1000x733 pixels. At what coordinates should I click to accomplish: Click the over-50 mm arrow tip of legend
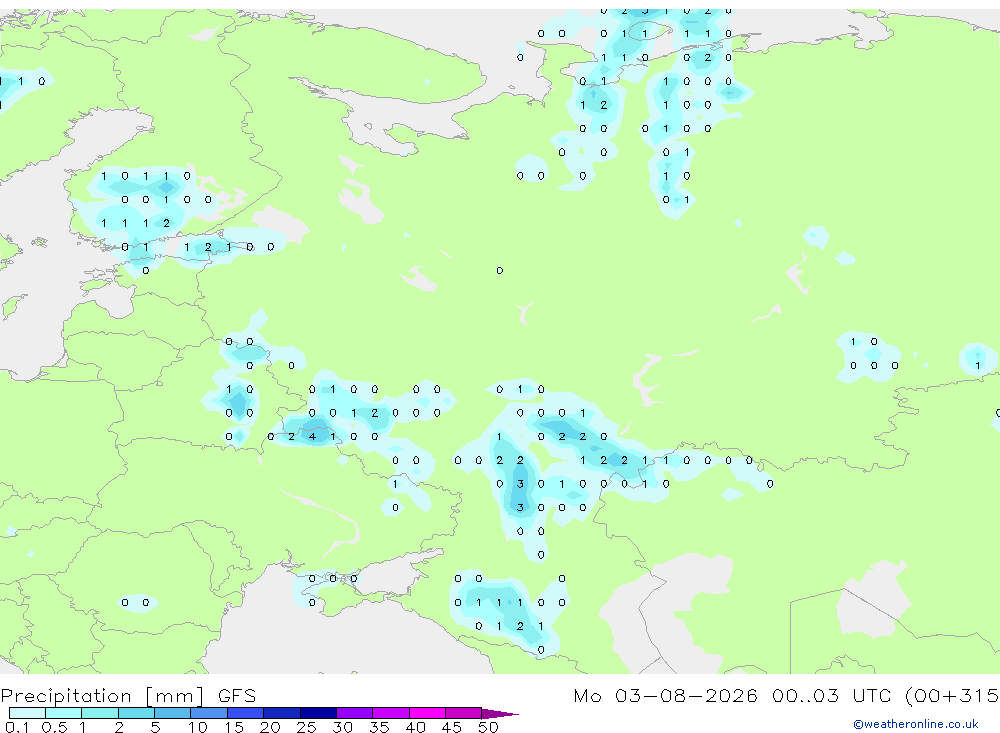click(500, 714)
